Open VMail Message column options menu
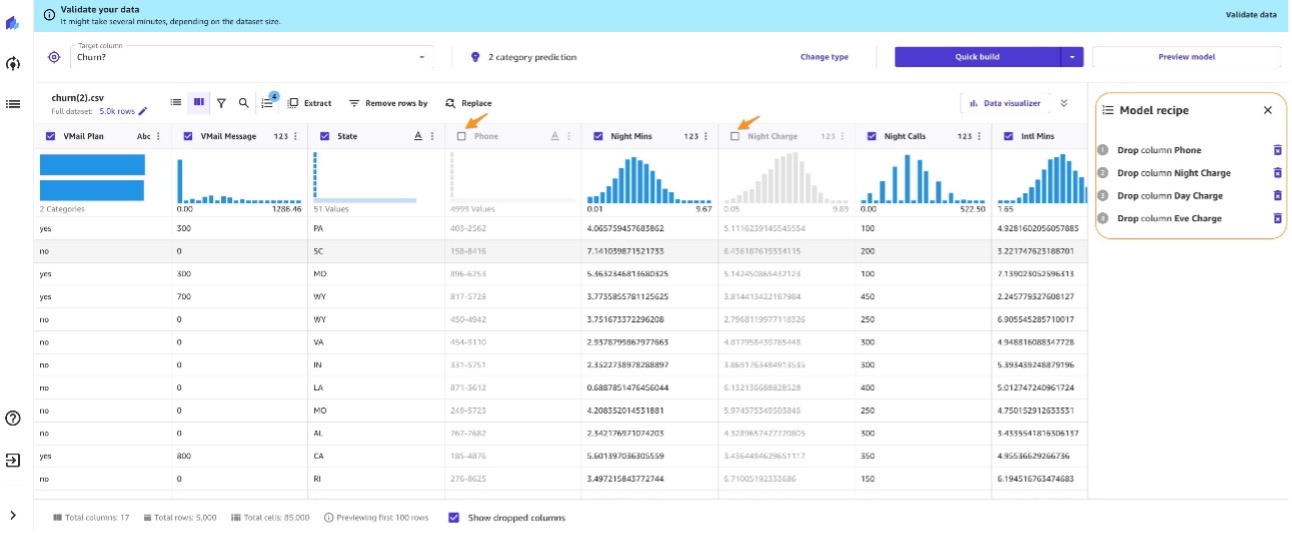The image size is (1292, 534). coord(295,136)
